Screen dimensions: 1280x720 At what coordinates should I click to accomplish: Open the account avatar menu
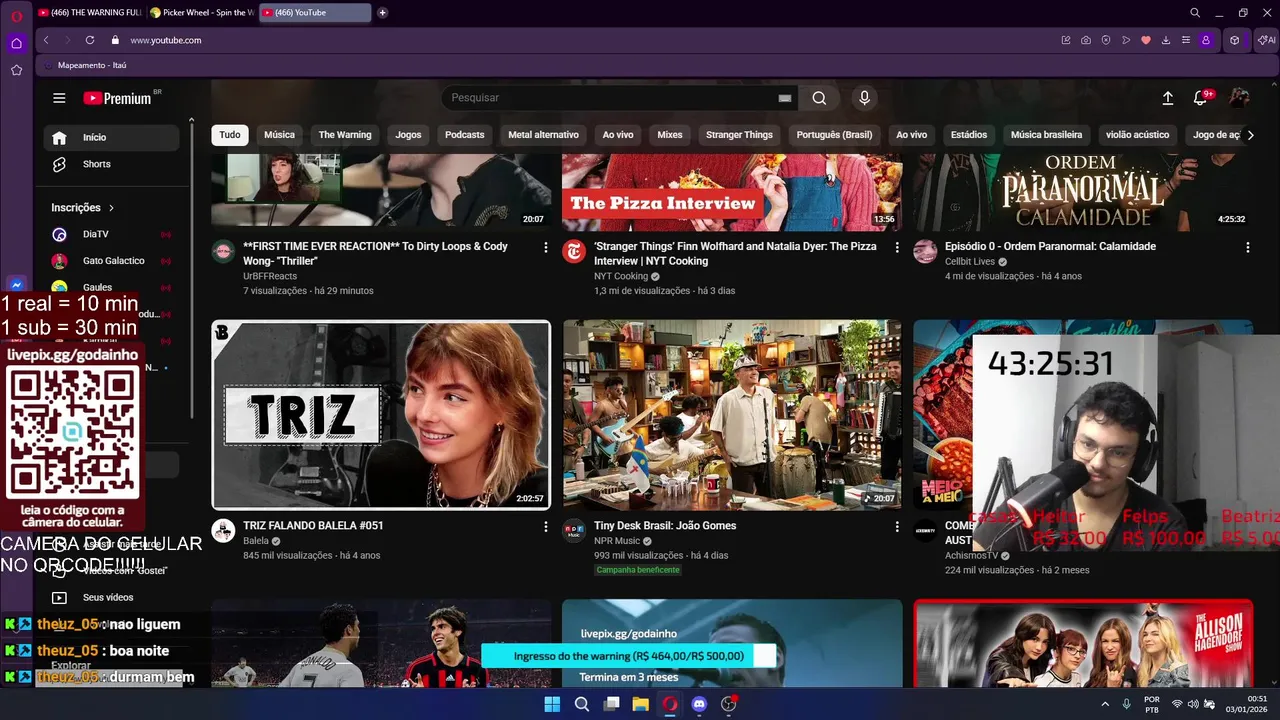(x=1239, y=97)
